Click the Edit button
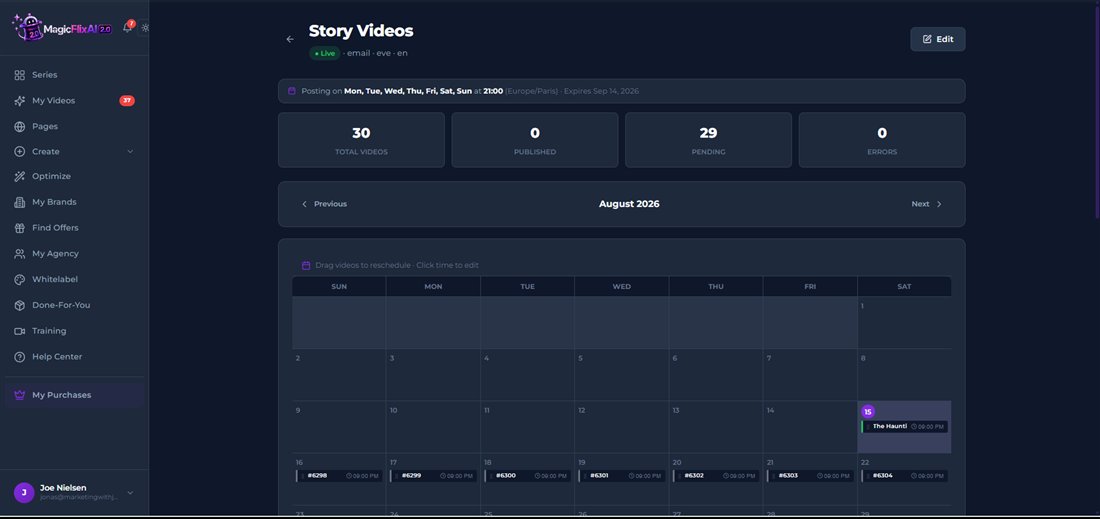1100x519 pixels. pos(937,39)
